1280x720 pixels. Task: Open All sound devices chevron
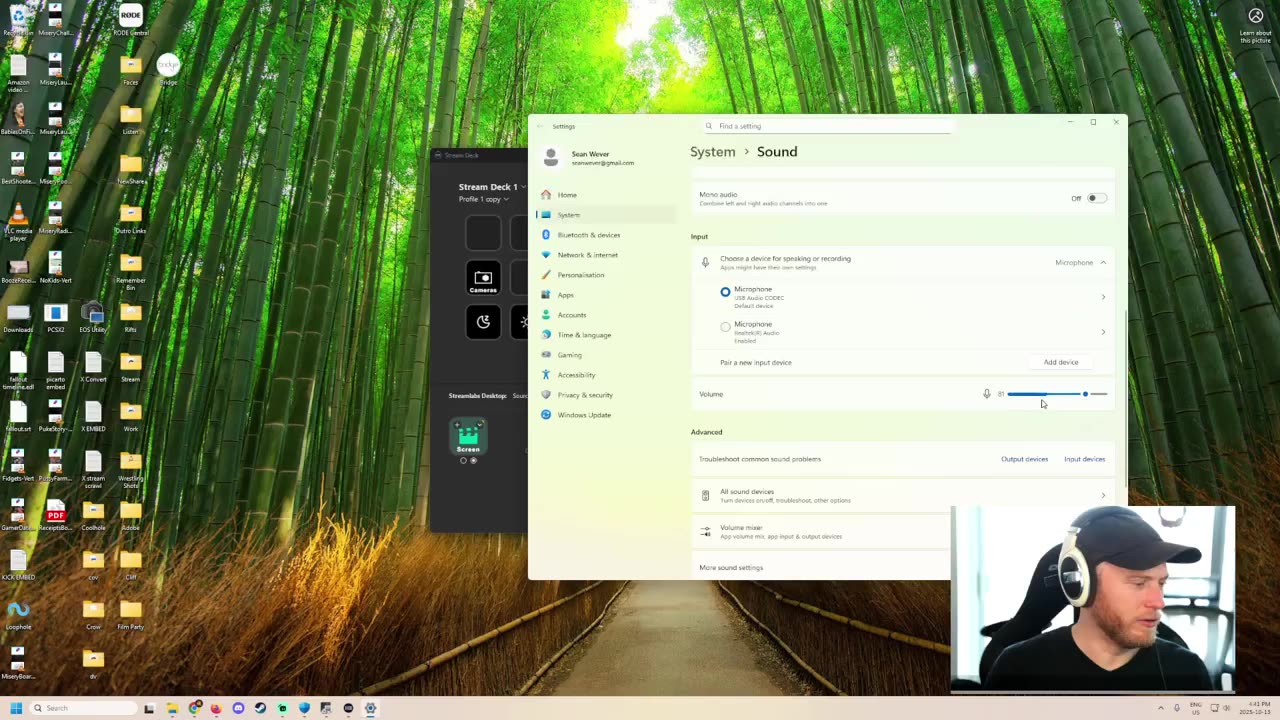1103,495
